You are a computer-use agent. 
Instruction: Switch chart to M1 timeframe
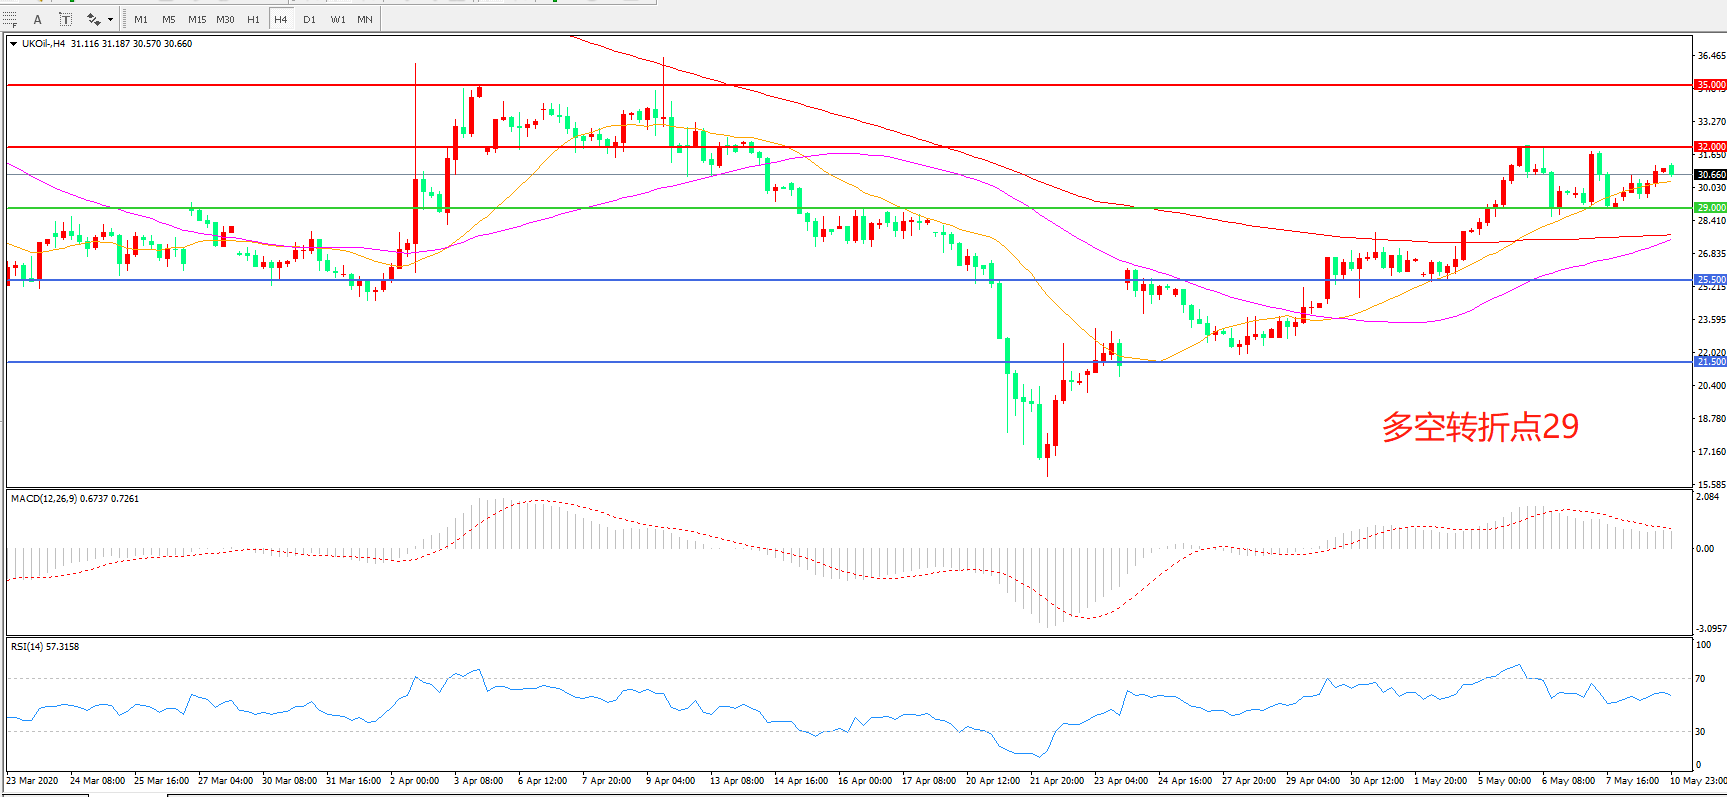[141, 19]
